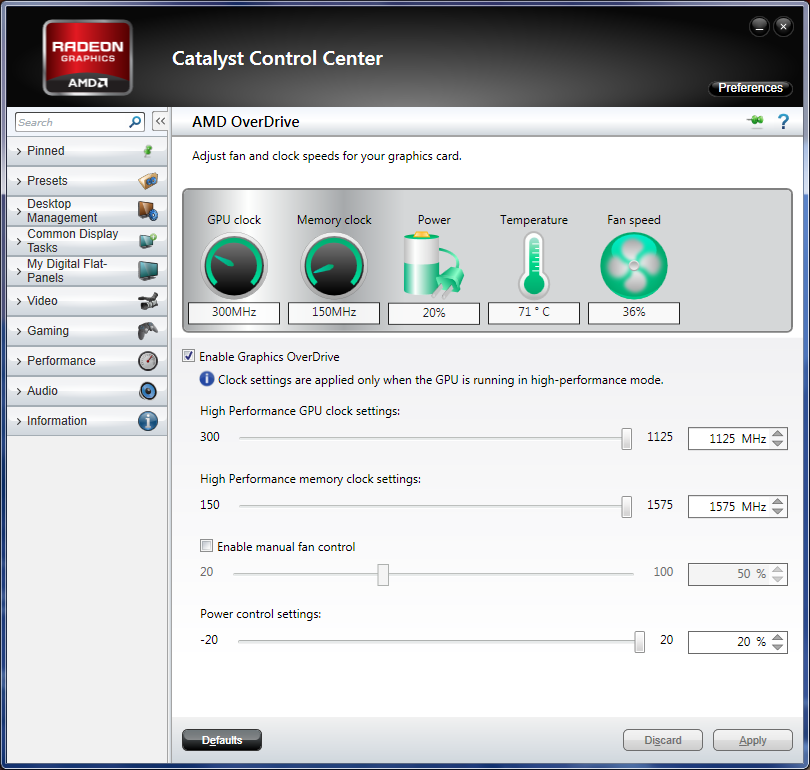Click the Gaming controller icon
The width and height of the screenshot is (810, 770).
coord(148,331)
